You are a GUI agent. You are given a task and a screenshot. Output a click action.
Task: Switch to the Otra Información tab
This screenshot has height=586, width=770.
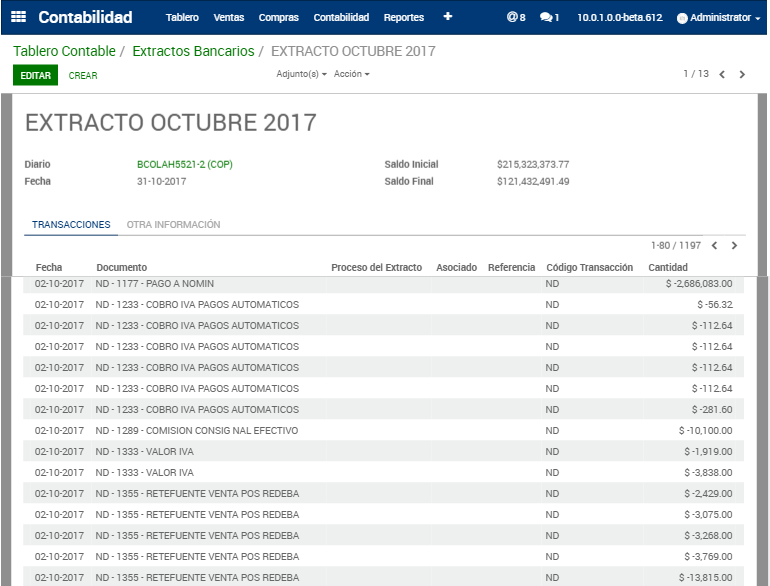pos(173,225)
